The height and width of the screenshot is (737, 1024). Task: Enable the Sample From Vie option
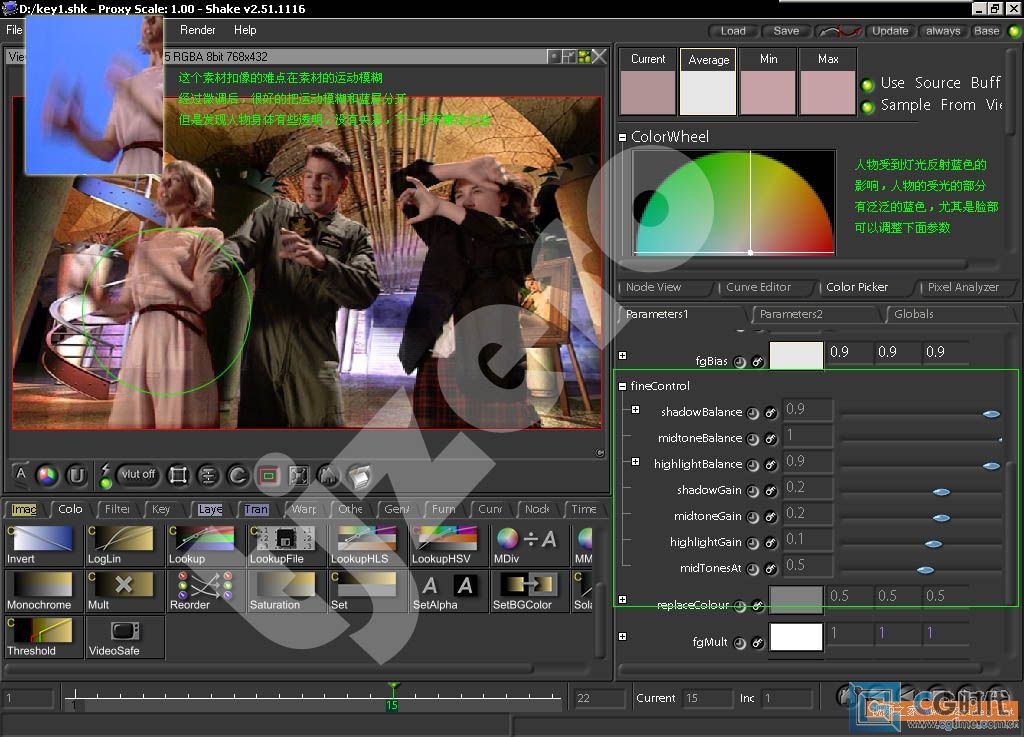coord(868,106)
